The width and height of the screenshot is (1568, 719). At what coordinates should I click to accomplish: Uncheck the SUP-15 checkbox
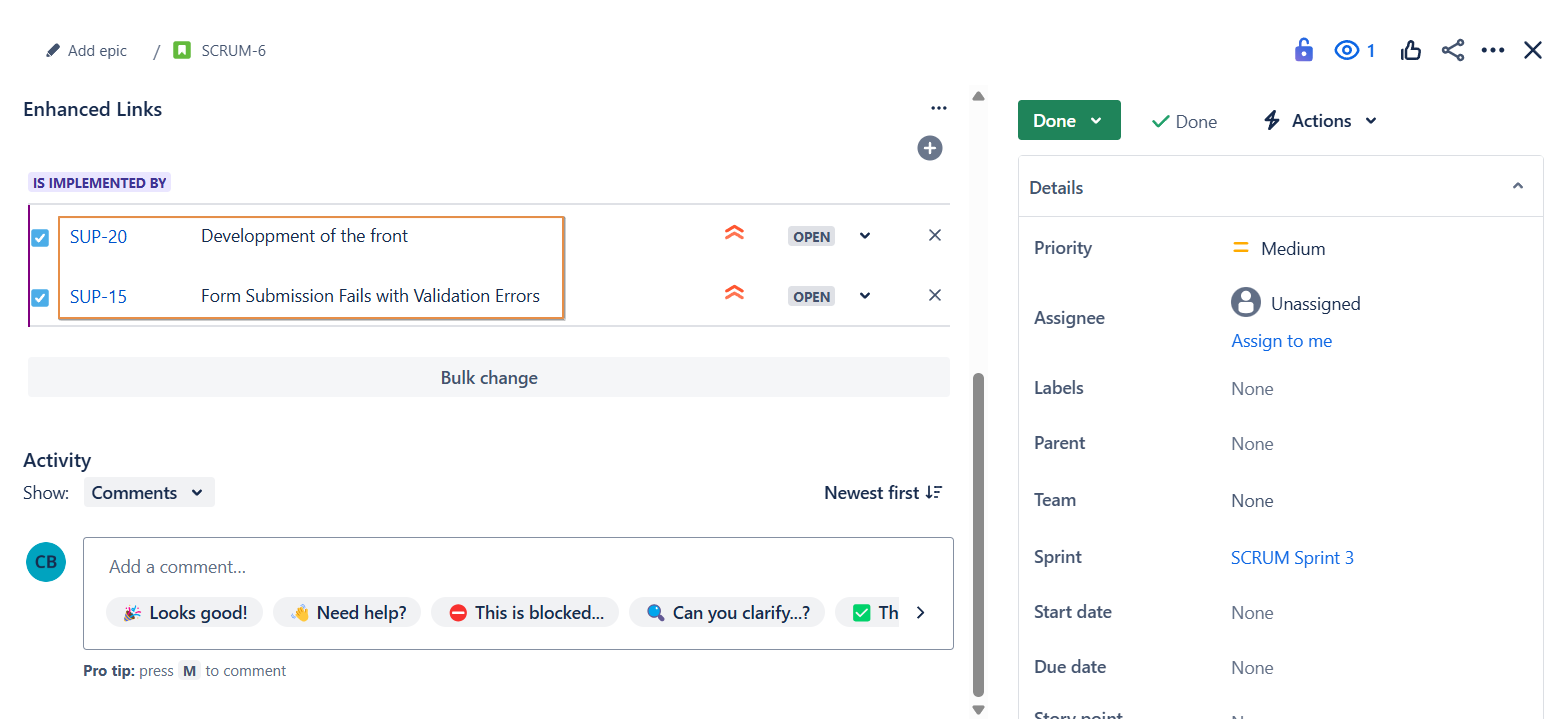click(x=40, y=297)
